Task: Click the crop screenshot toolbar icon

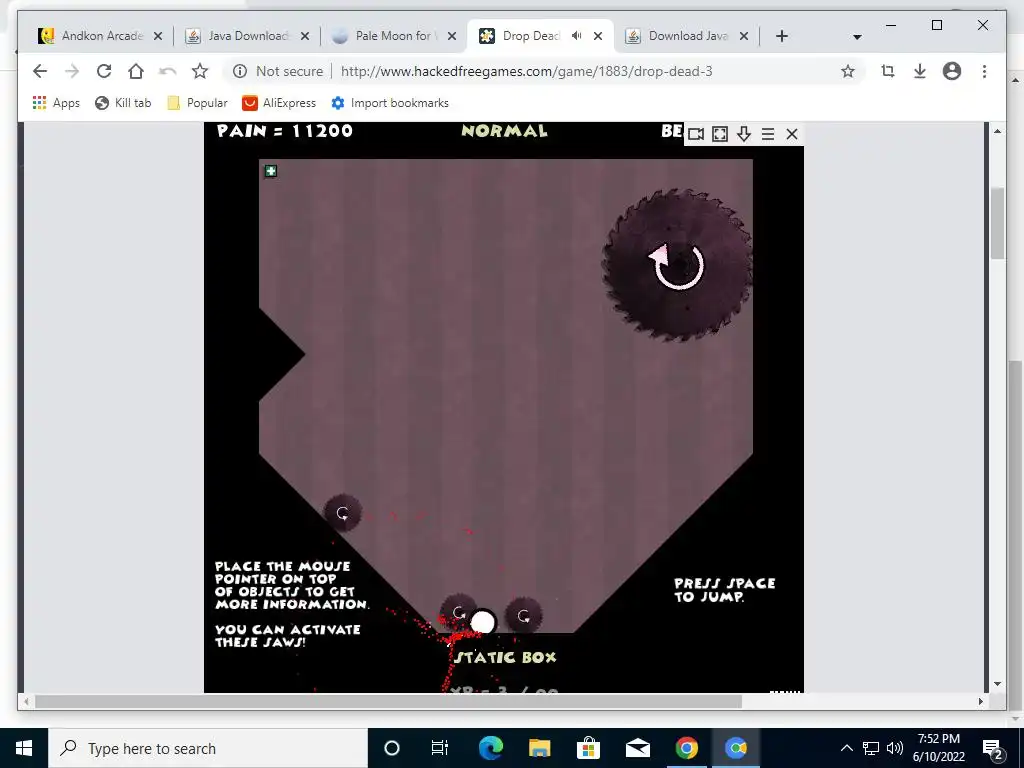Action: click(x=888, y=71)
